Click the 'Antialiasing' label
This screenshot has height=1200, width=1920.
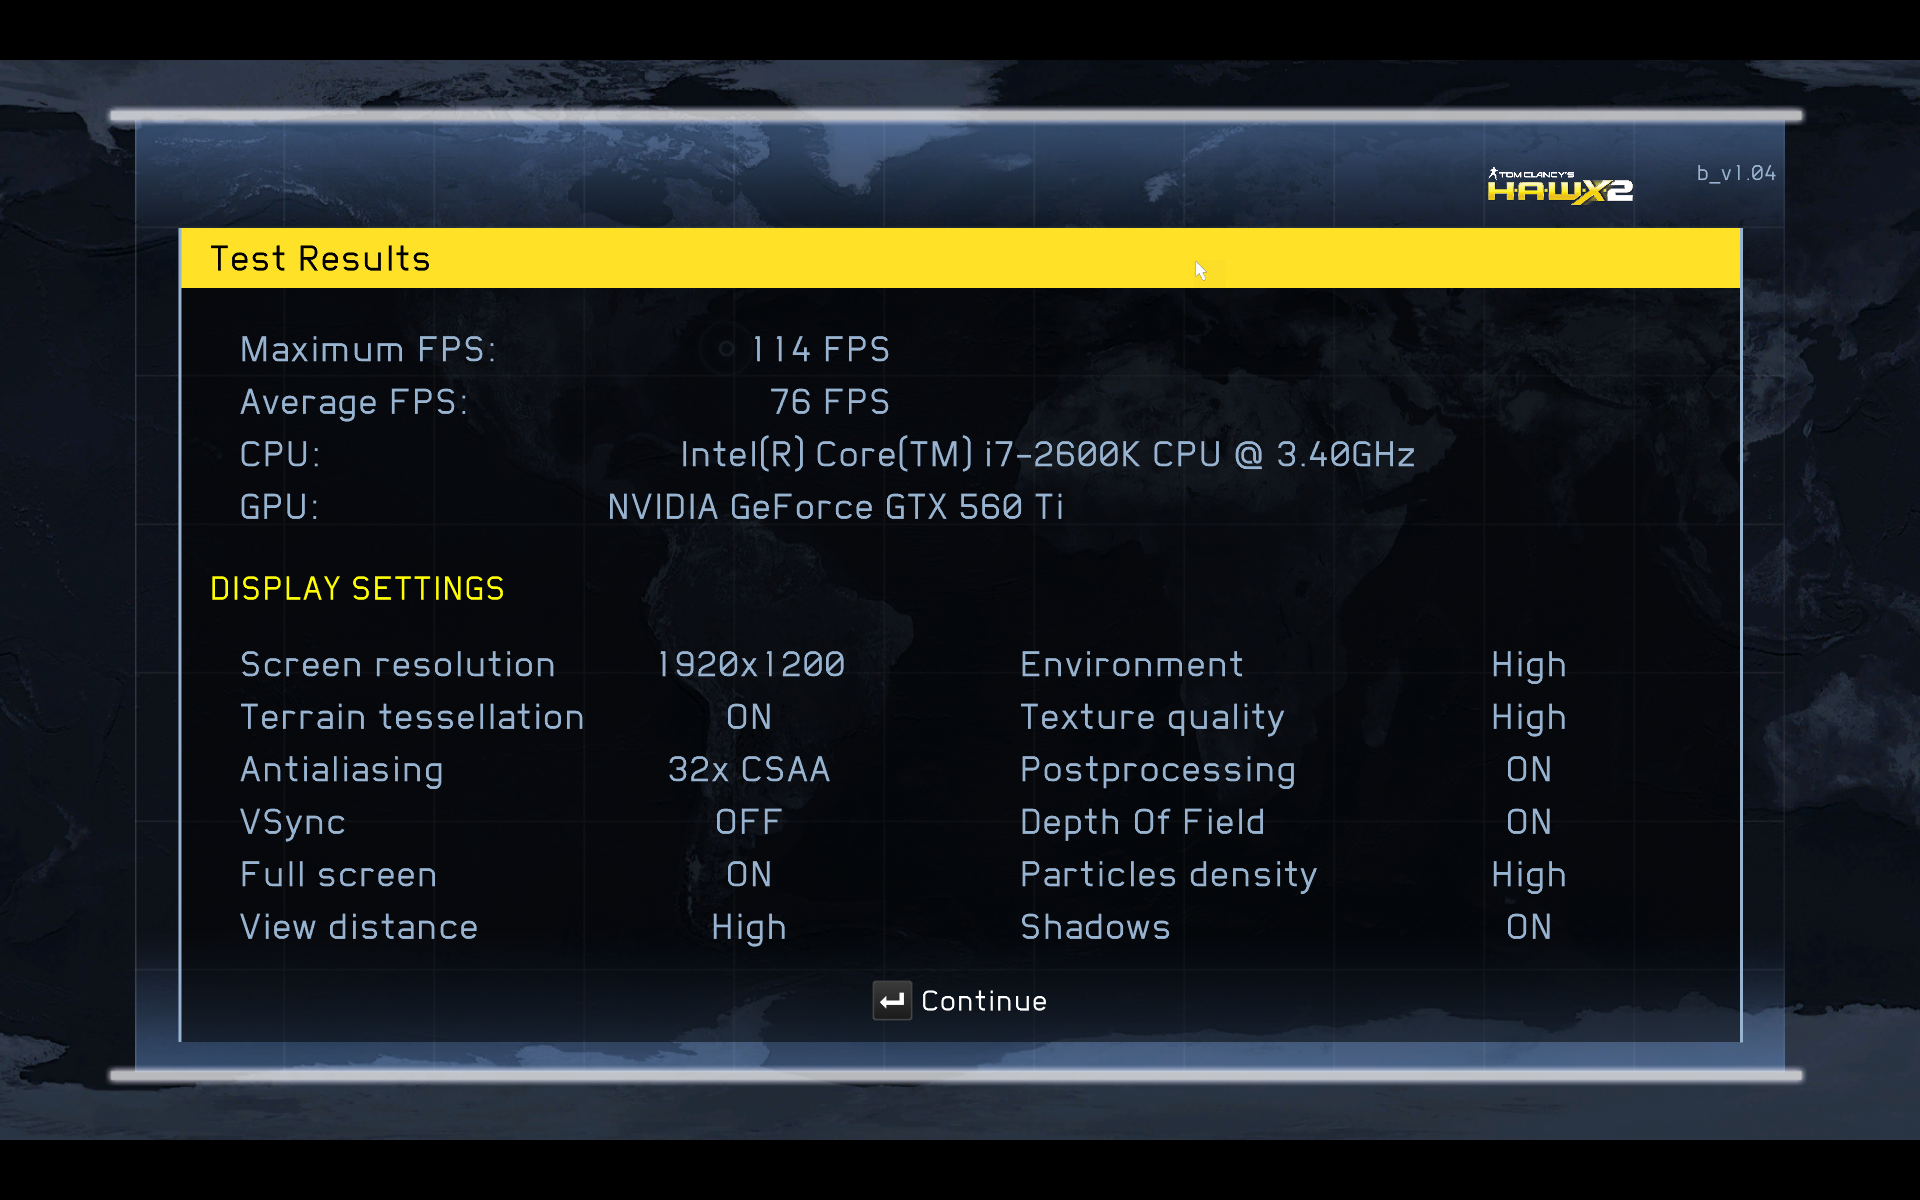[341, 770]
